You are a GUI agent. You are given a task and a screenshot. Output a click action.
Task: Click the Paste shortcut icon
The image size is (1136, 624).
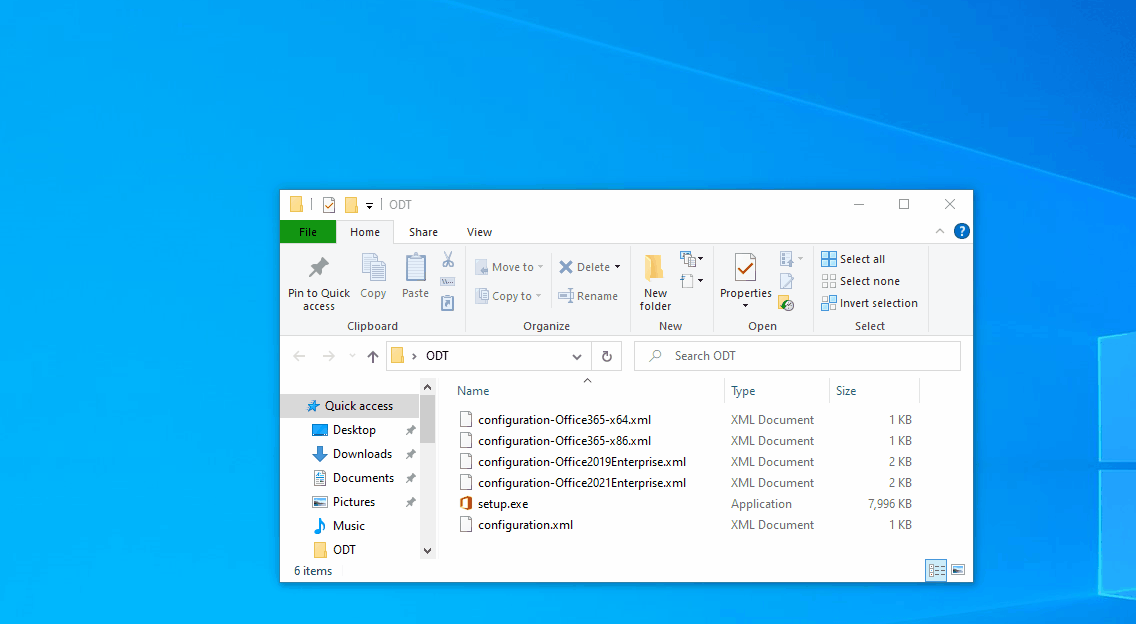447,303
